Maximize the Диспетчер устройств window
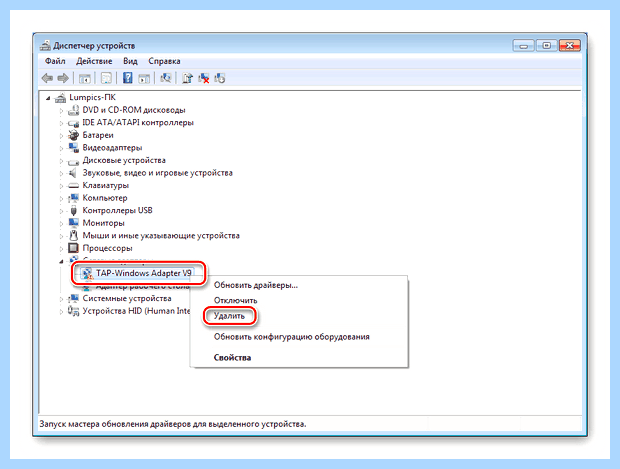 [546, 46]
